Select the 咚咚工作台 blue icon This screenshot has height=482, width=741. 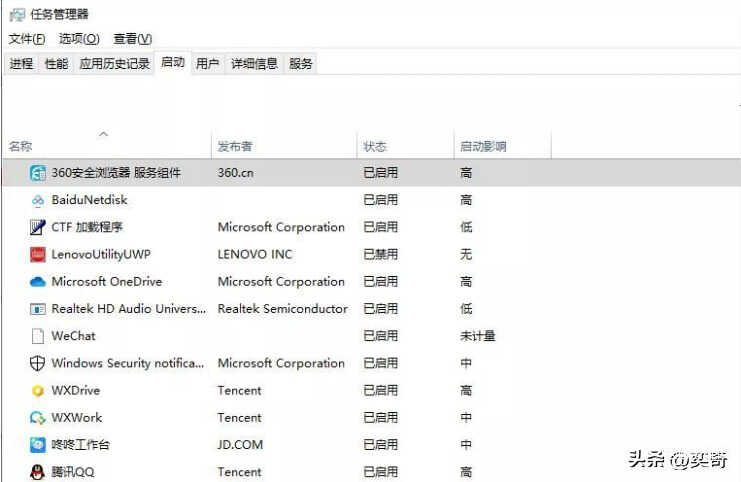coord(38,445)
